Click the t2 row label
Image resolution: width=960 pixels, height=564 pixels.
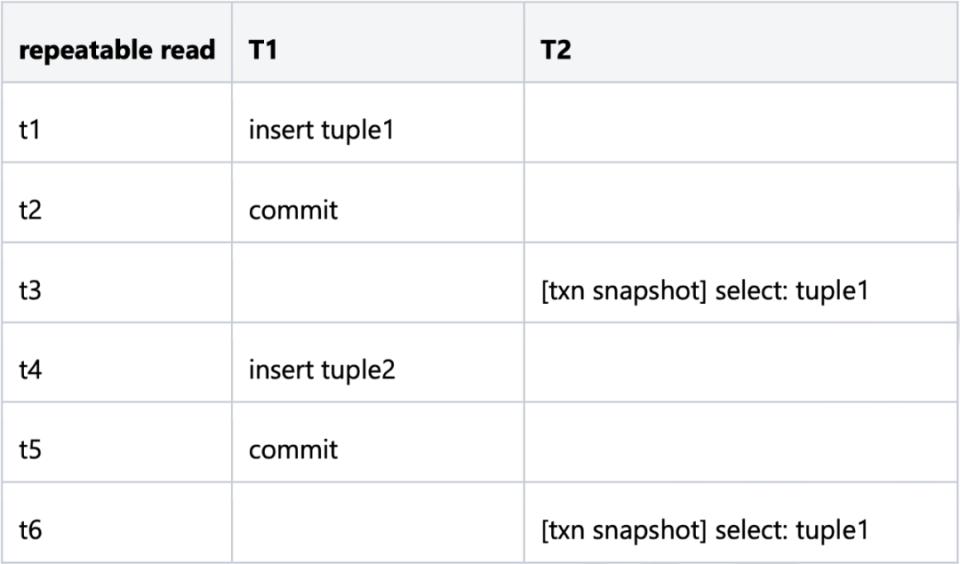coord(31,210)
